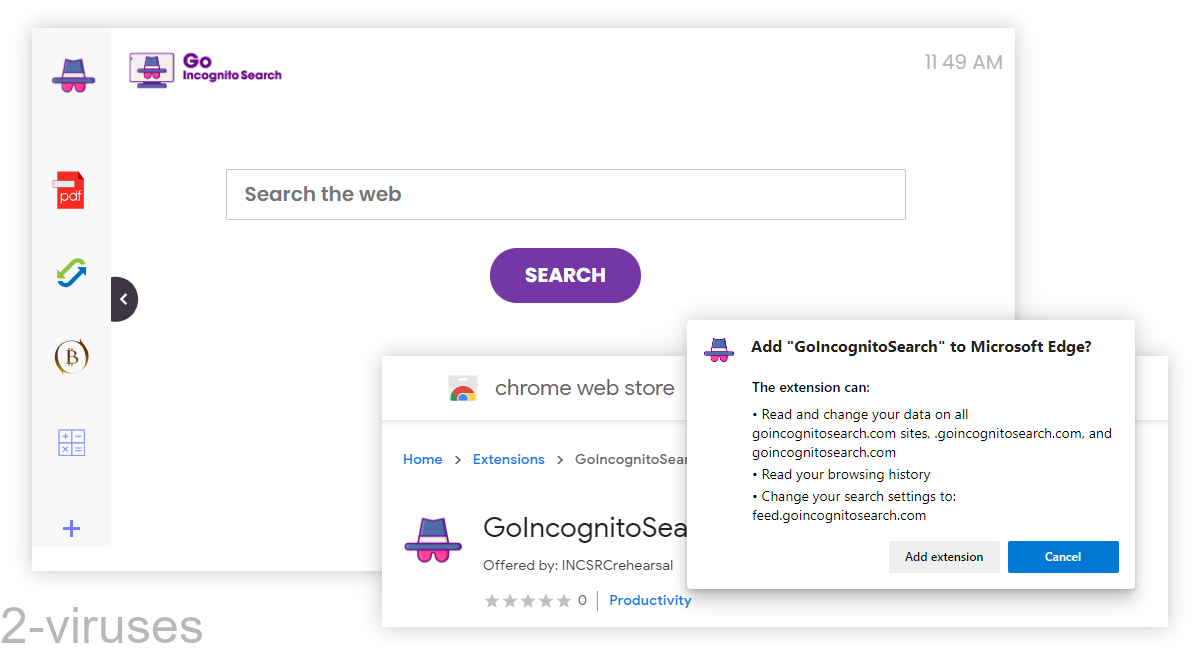Screen dimensions: 1200x654
Task: Select the incognito hat icon in the sidebar
Action: coord(71,75)
